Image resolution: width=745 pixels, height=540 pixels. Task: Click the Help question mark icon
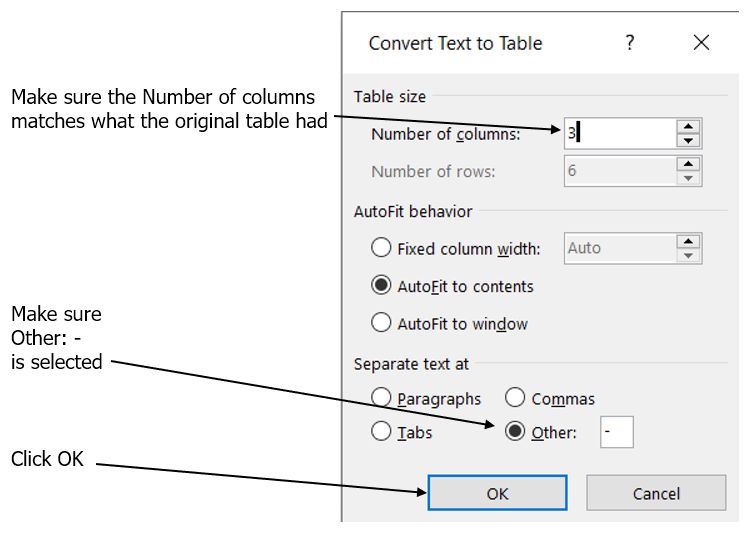pyautogui.click(x=630, y=43)
